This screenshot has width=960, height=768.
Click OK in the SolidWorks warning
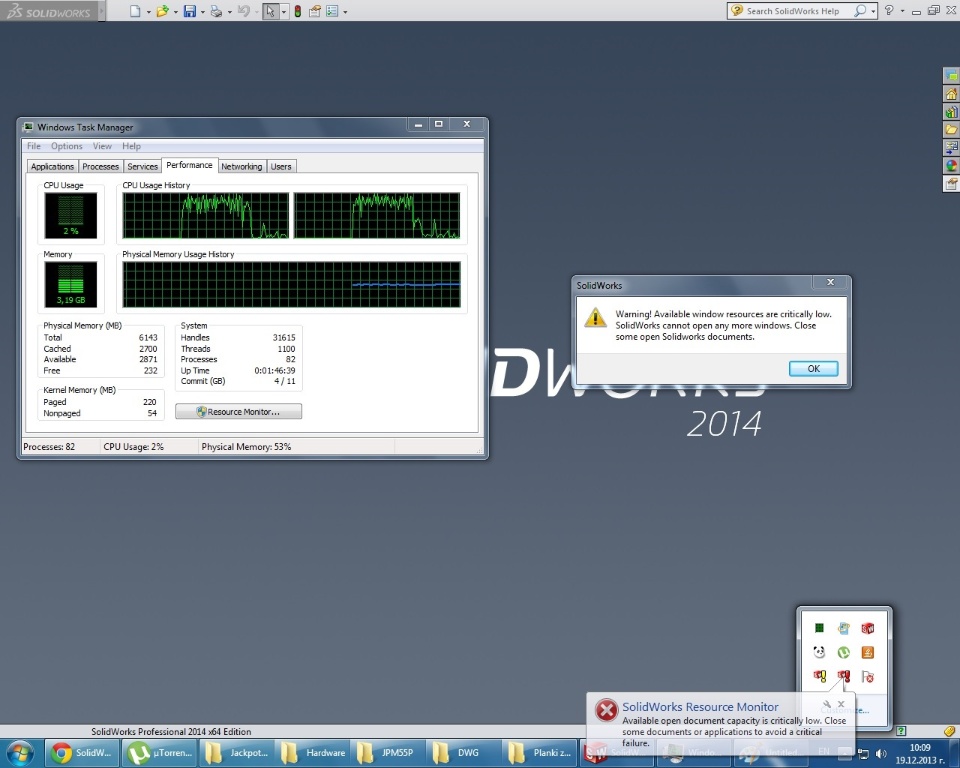tap(814, 369)
